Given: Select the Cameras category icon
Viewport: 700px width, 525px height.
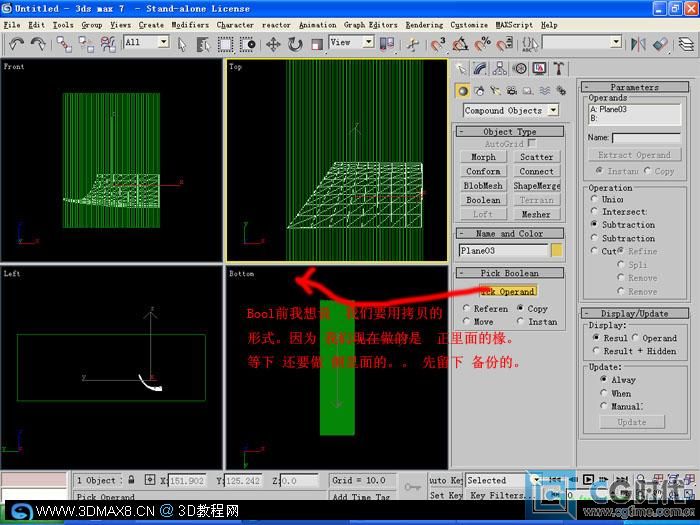Looking at the screenshot, I should 512,91.
